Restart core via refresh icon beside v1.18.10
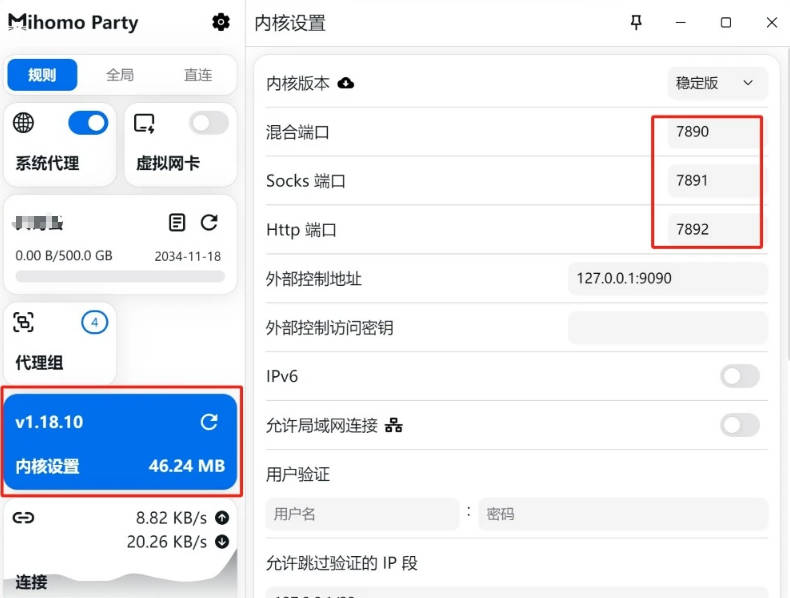 point(209,422)
